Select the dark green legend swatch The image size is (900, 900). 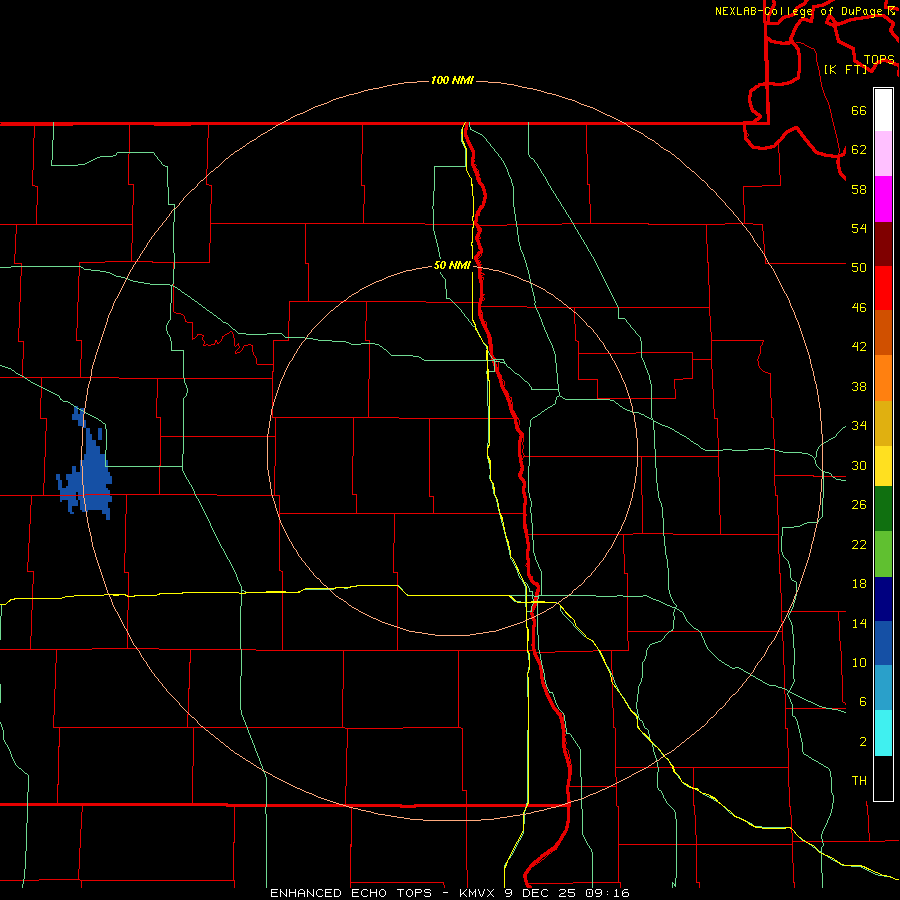click(x=883, y=509)
